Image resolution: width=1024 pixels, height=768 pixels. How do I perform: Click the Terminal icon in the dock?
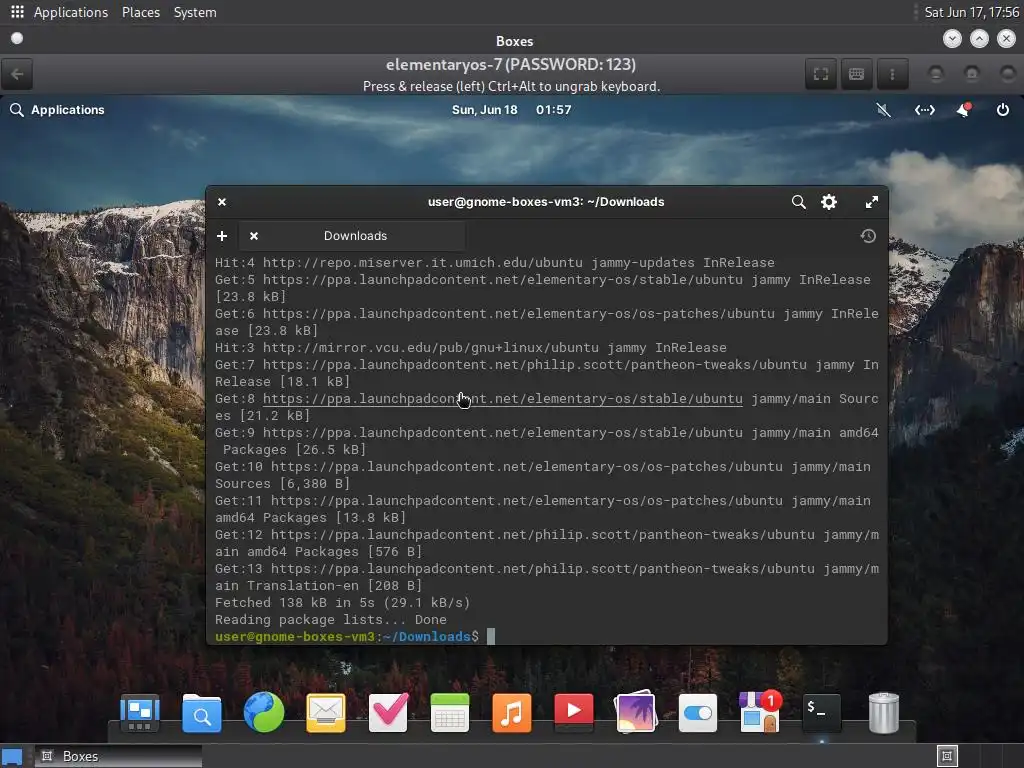point(822,712)
